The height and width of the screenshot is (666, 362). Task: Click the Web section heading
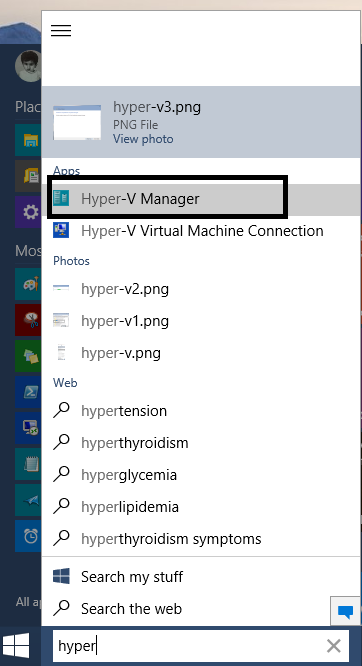click(65, 382)
